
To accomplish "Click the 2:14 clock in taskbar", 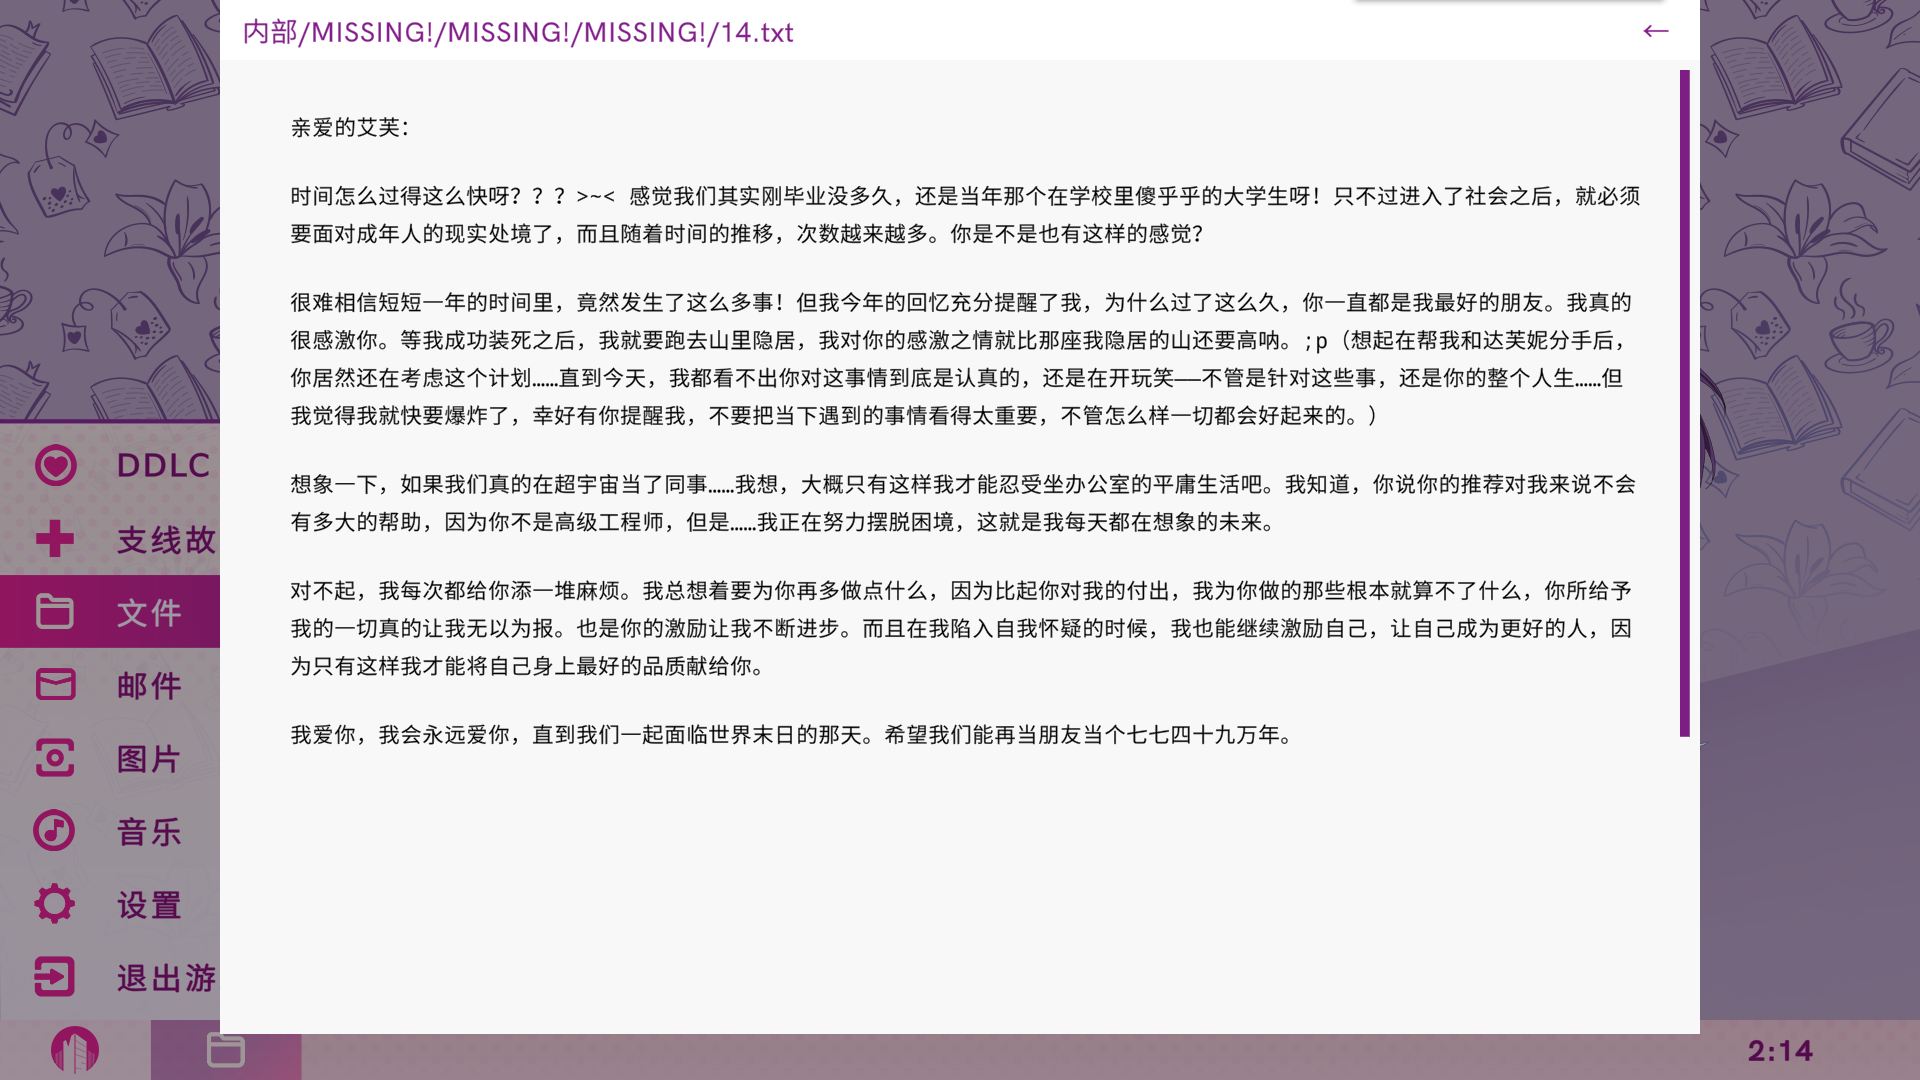I will point(1780,1051).
